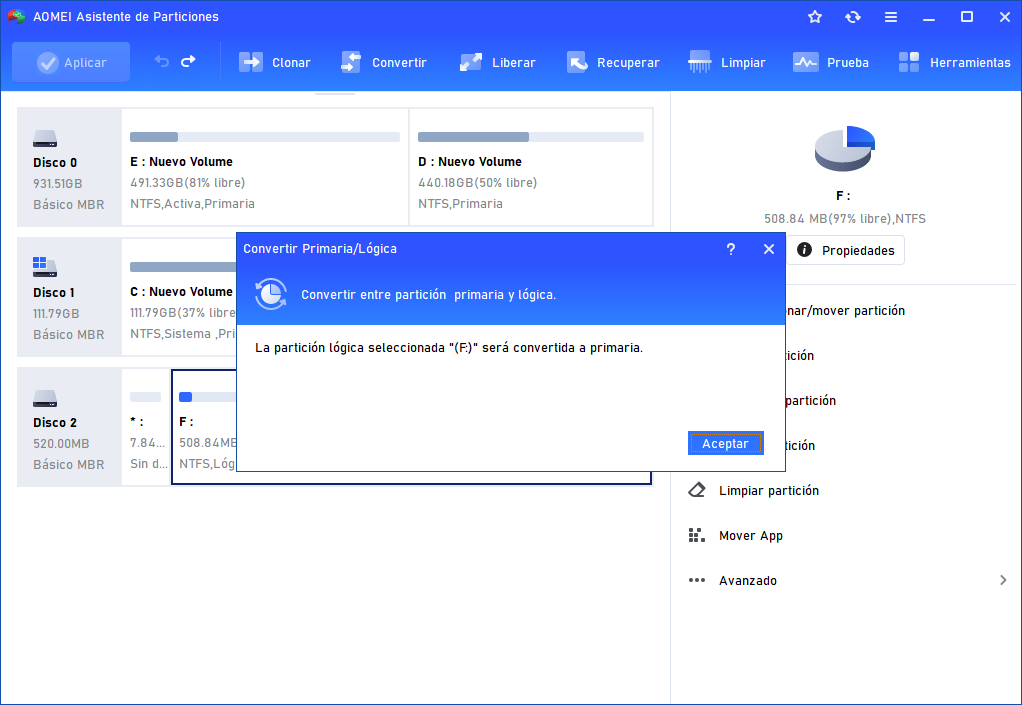The height and width of the screenshot is (705, 1022).
Task: Open the Herramientas menu
Action: tap(954, 63)
